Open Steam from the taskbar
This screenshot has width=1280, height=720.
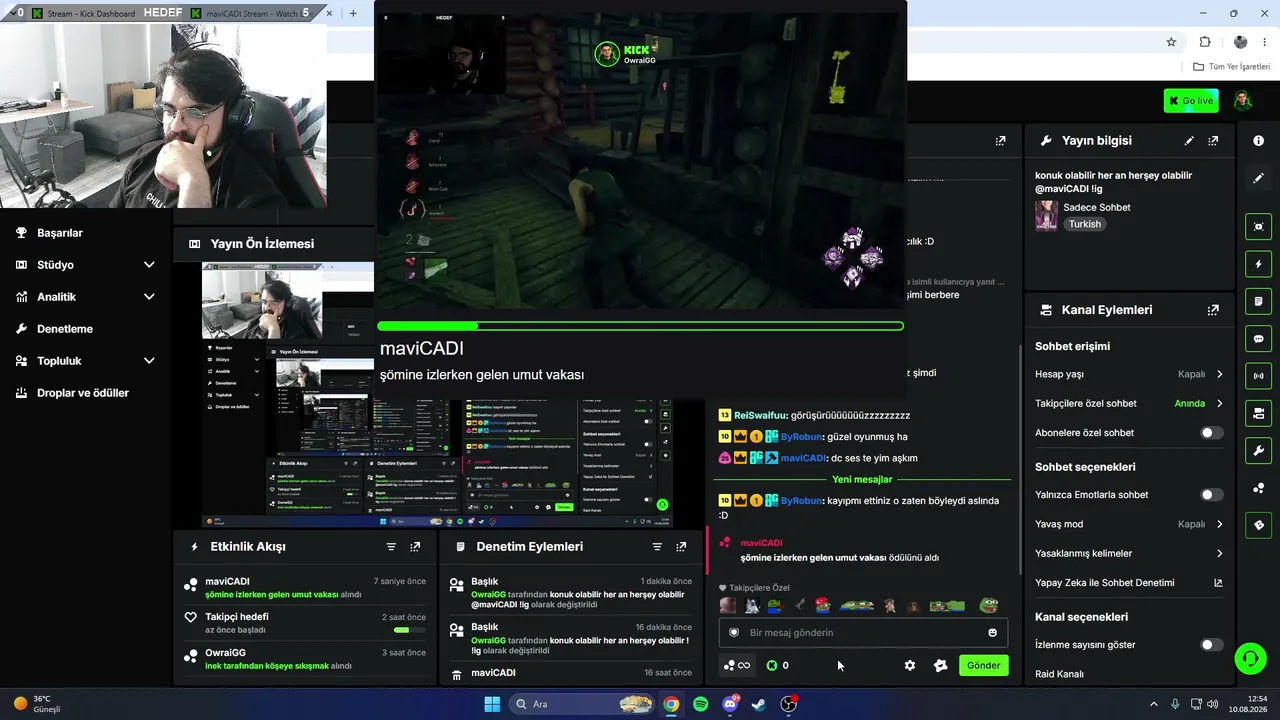coord(760,704)
